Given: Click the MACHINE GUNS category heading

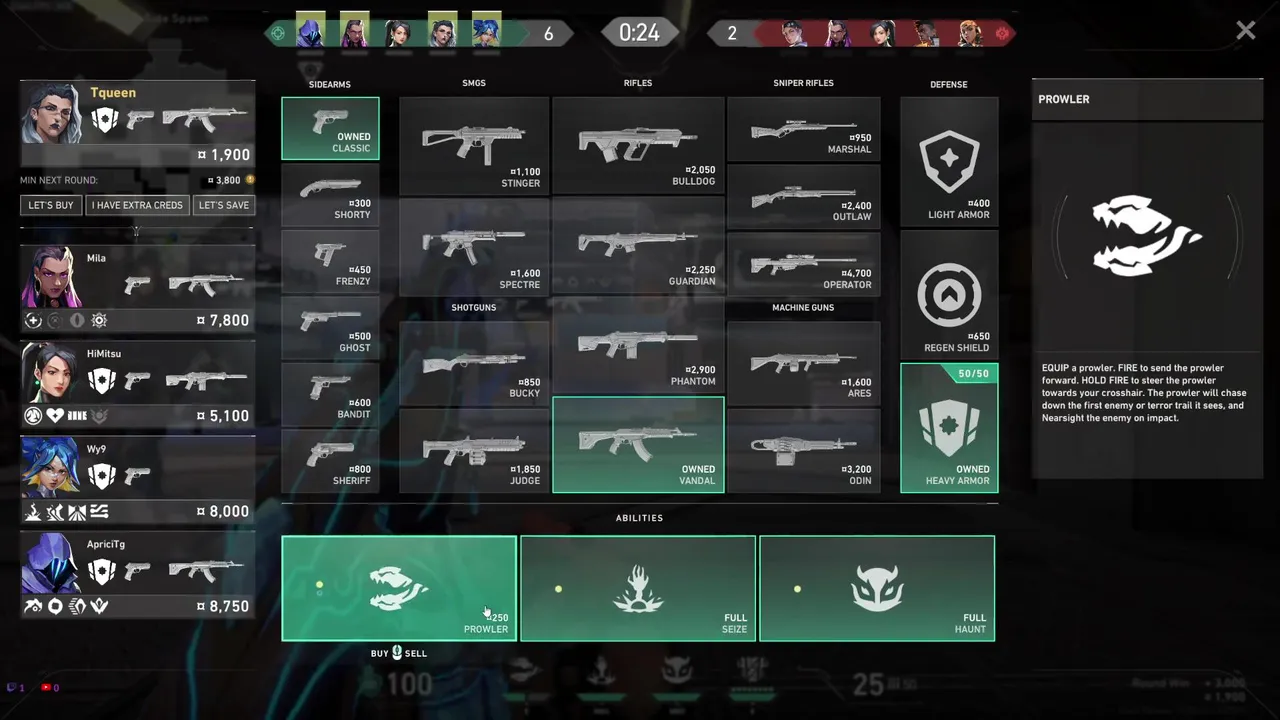Looking at the screenshot, I should pyautogui.click(x=803, y=307).
